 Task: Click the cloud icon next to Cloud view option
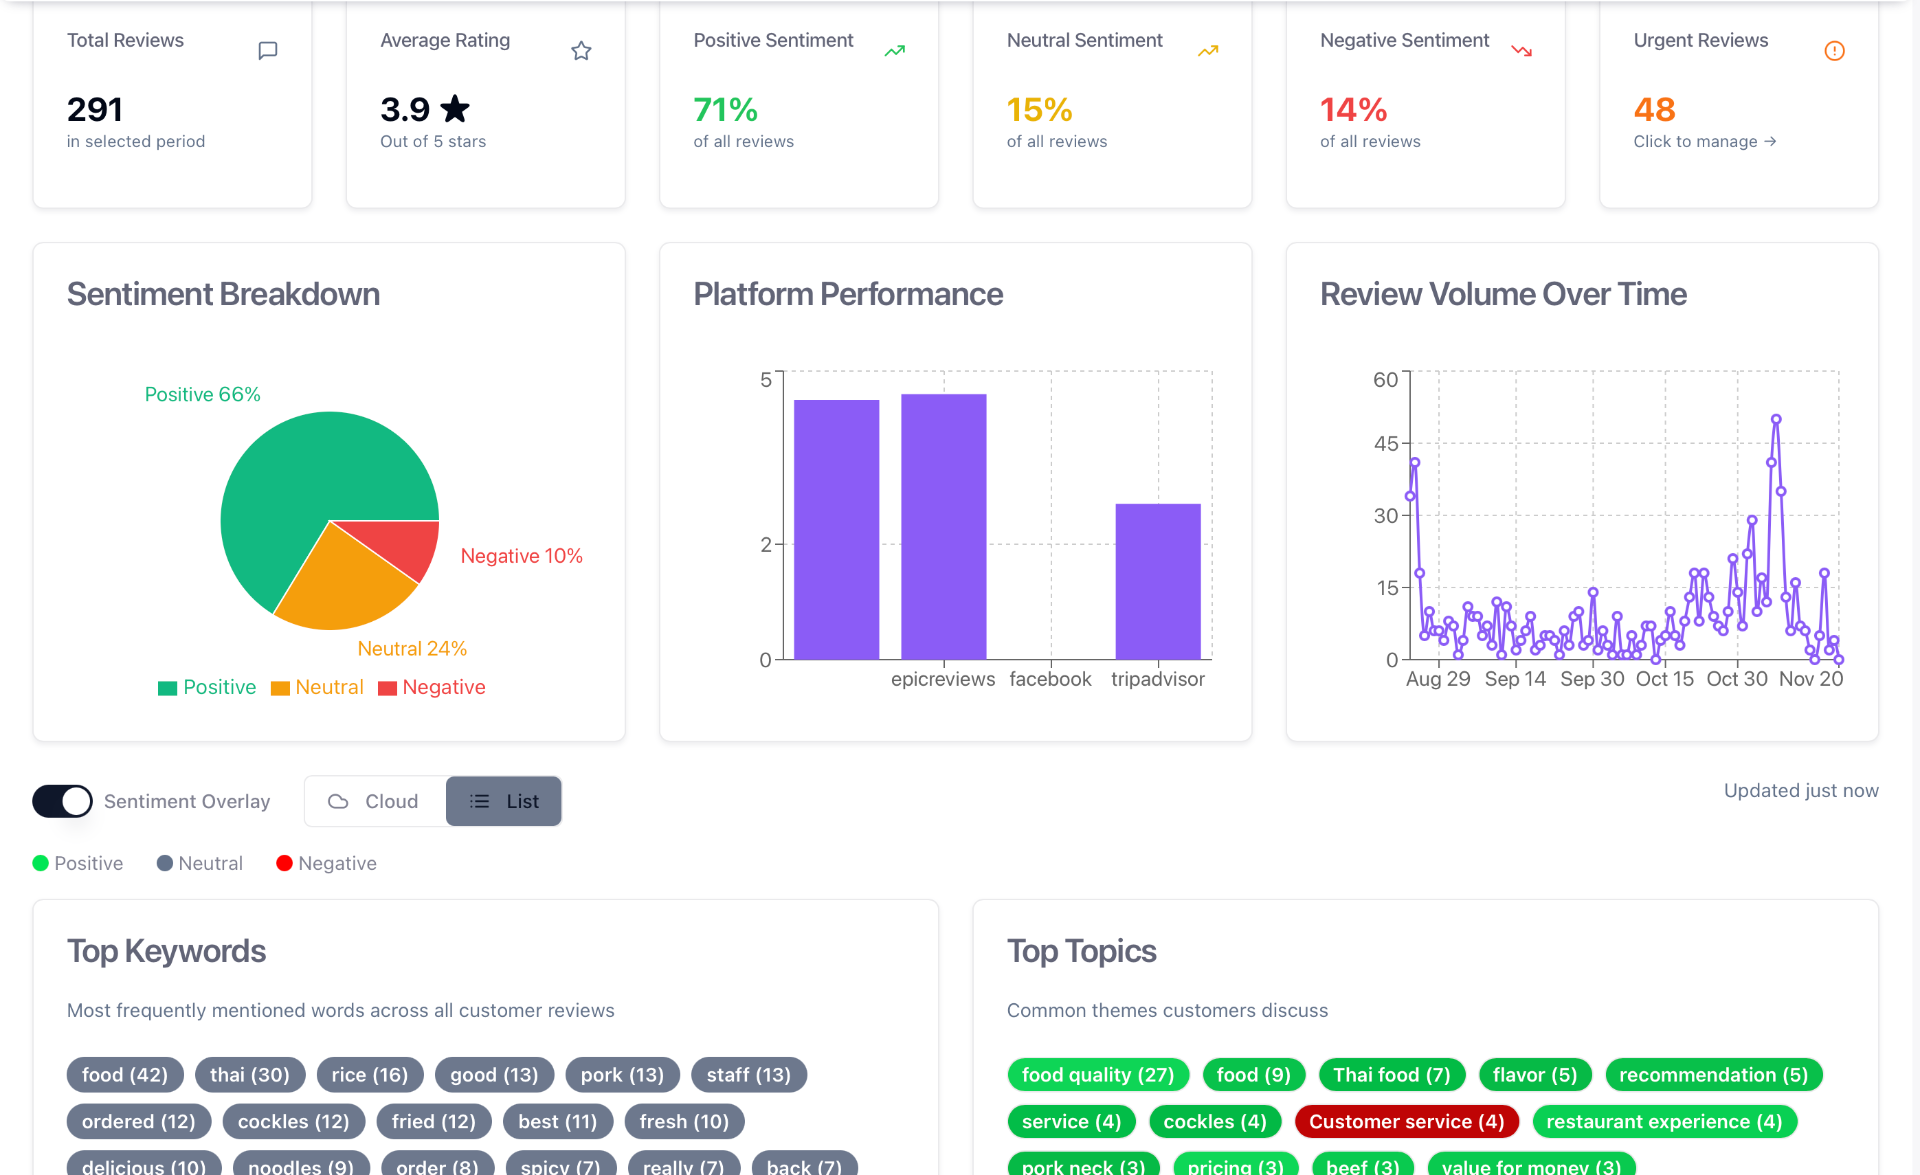(x=340, y=801)
